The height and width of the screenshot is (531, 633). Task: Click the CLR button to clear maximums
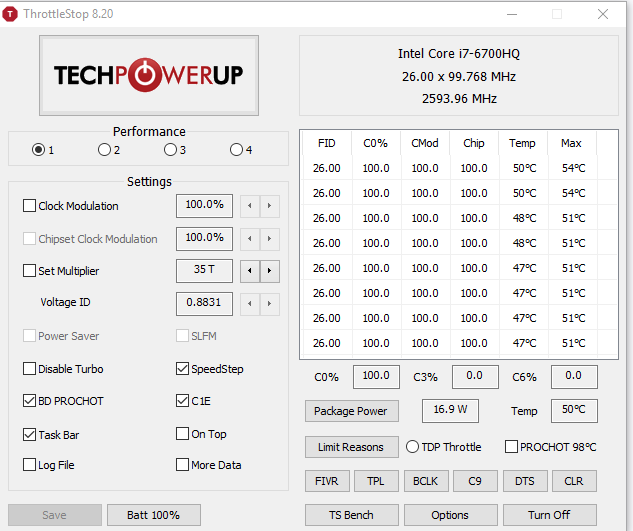pos(574,481)
